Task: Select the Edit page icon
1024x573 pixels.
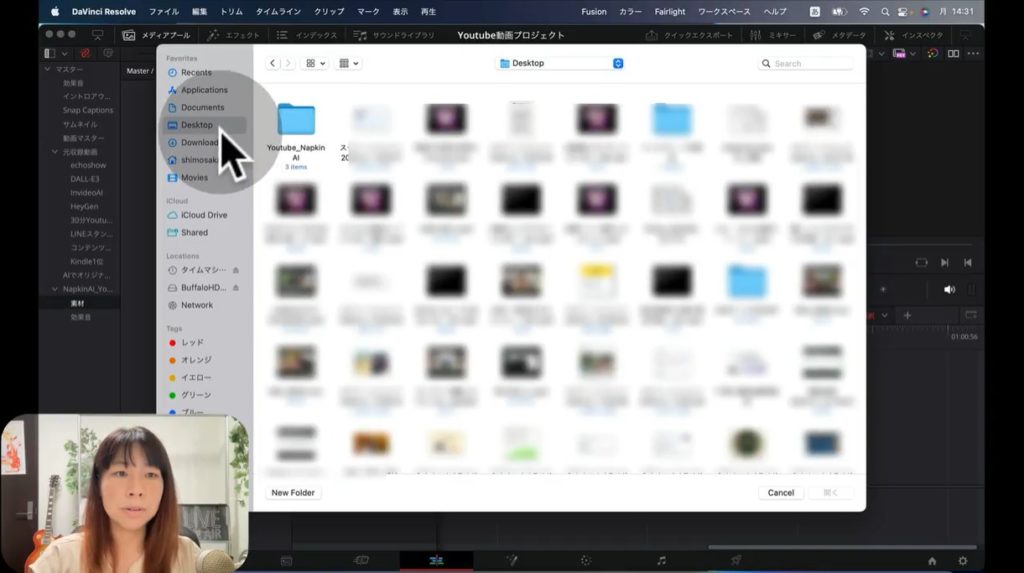Action: pyautogui.click(x=436, y=561)
